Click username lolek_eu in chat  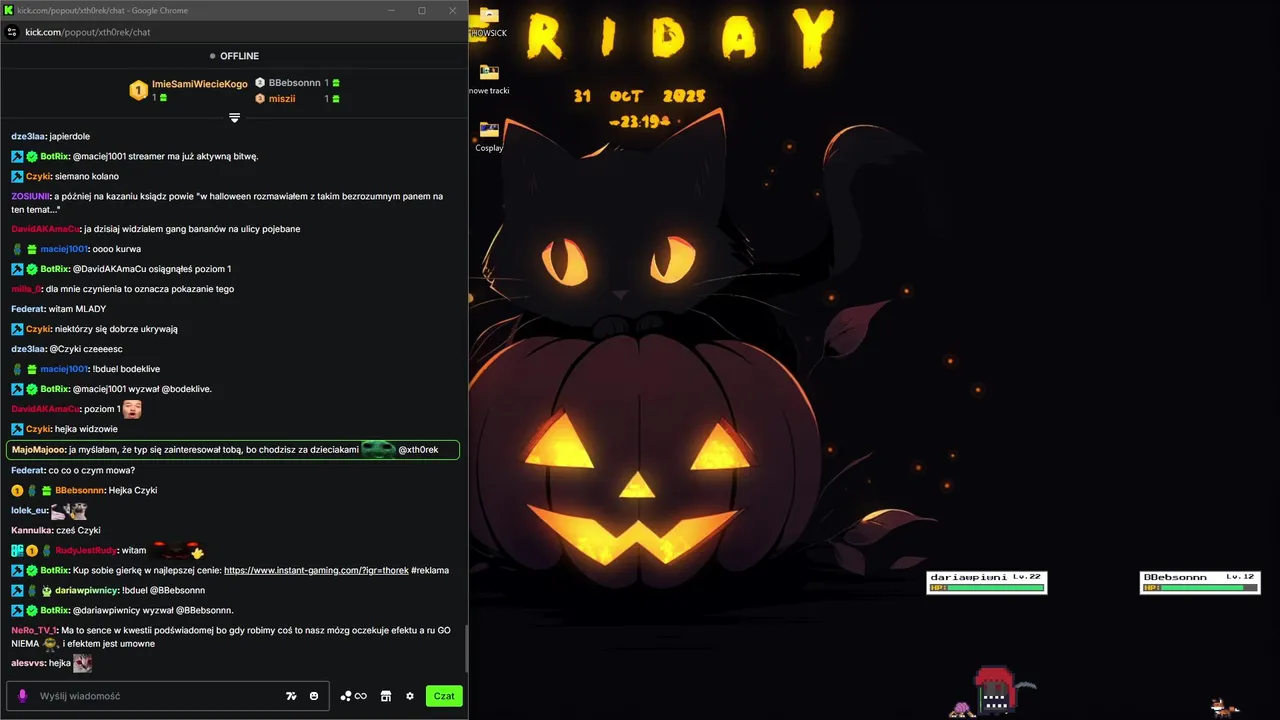coord(29,510)
